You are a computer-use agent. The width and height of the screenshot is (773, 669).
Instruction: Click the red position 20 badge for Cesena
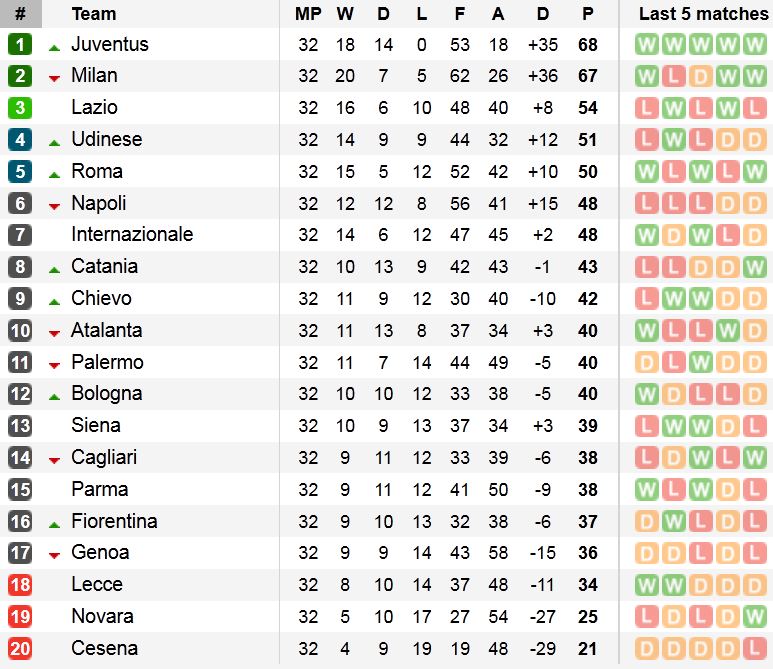point(20,648)
